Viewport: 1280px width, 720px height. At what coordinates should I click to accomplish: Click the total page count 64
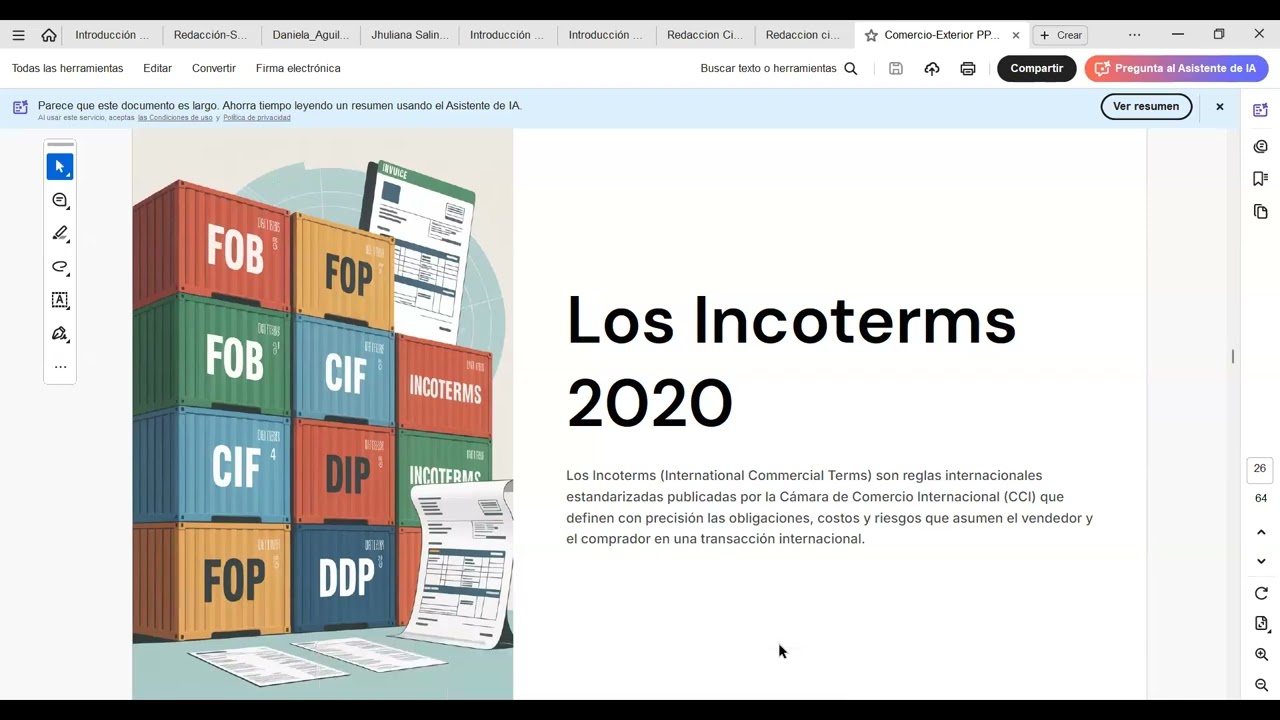(1261, 498)
